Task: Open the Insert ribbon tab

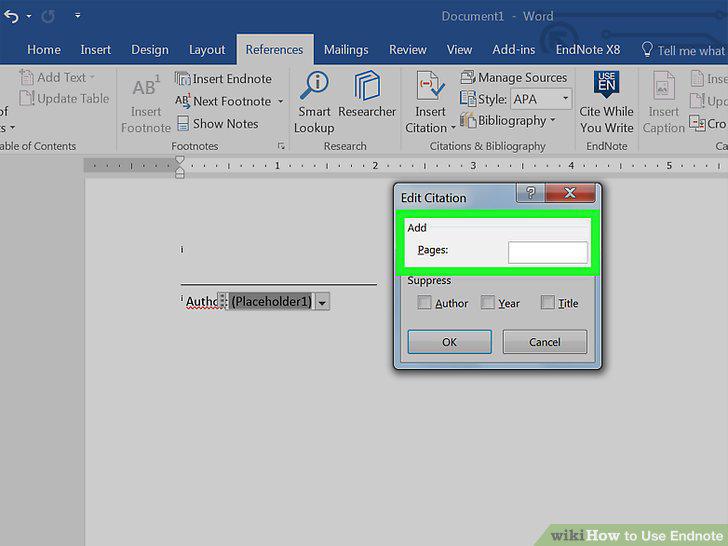Action: coord(95,50)
